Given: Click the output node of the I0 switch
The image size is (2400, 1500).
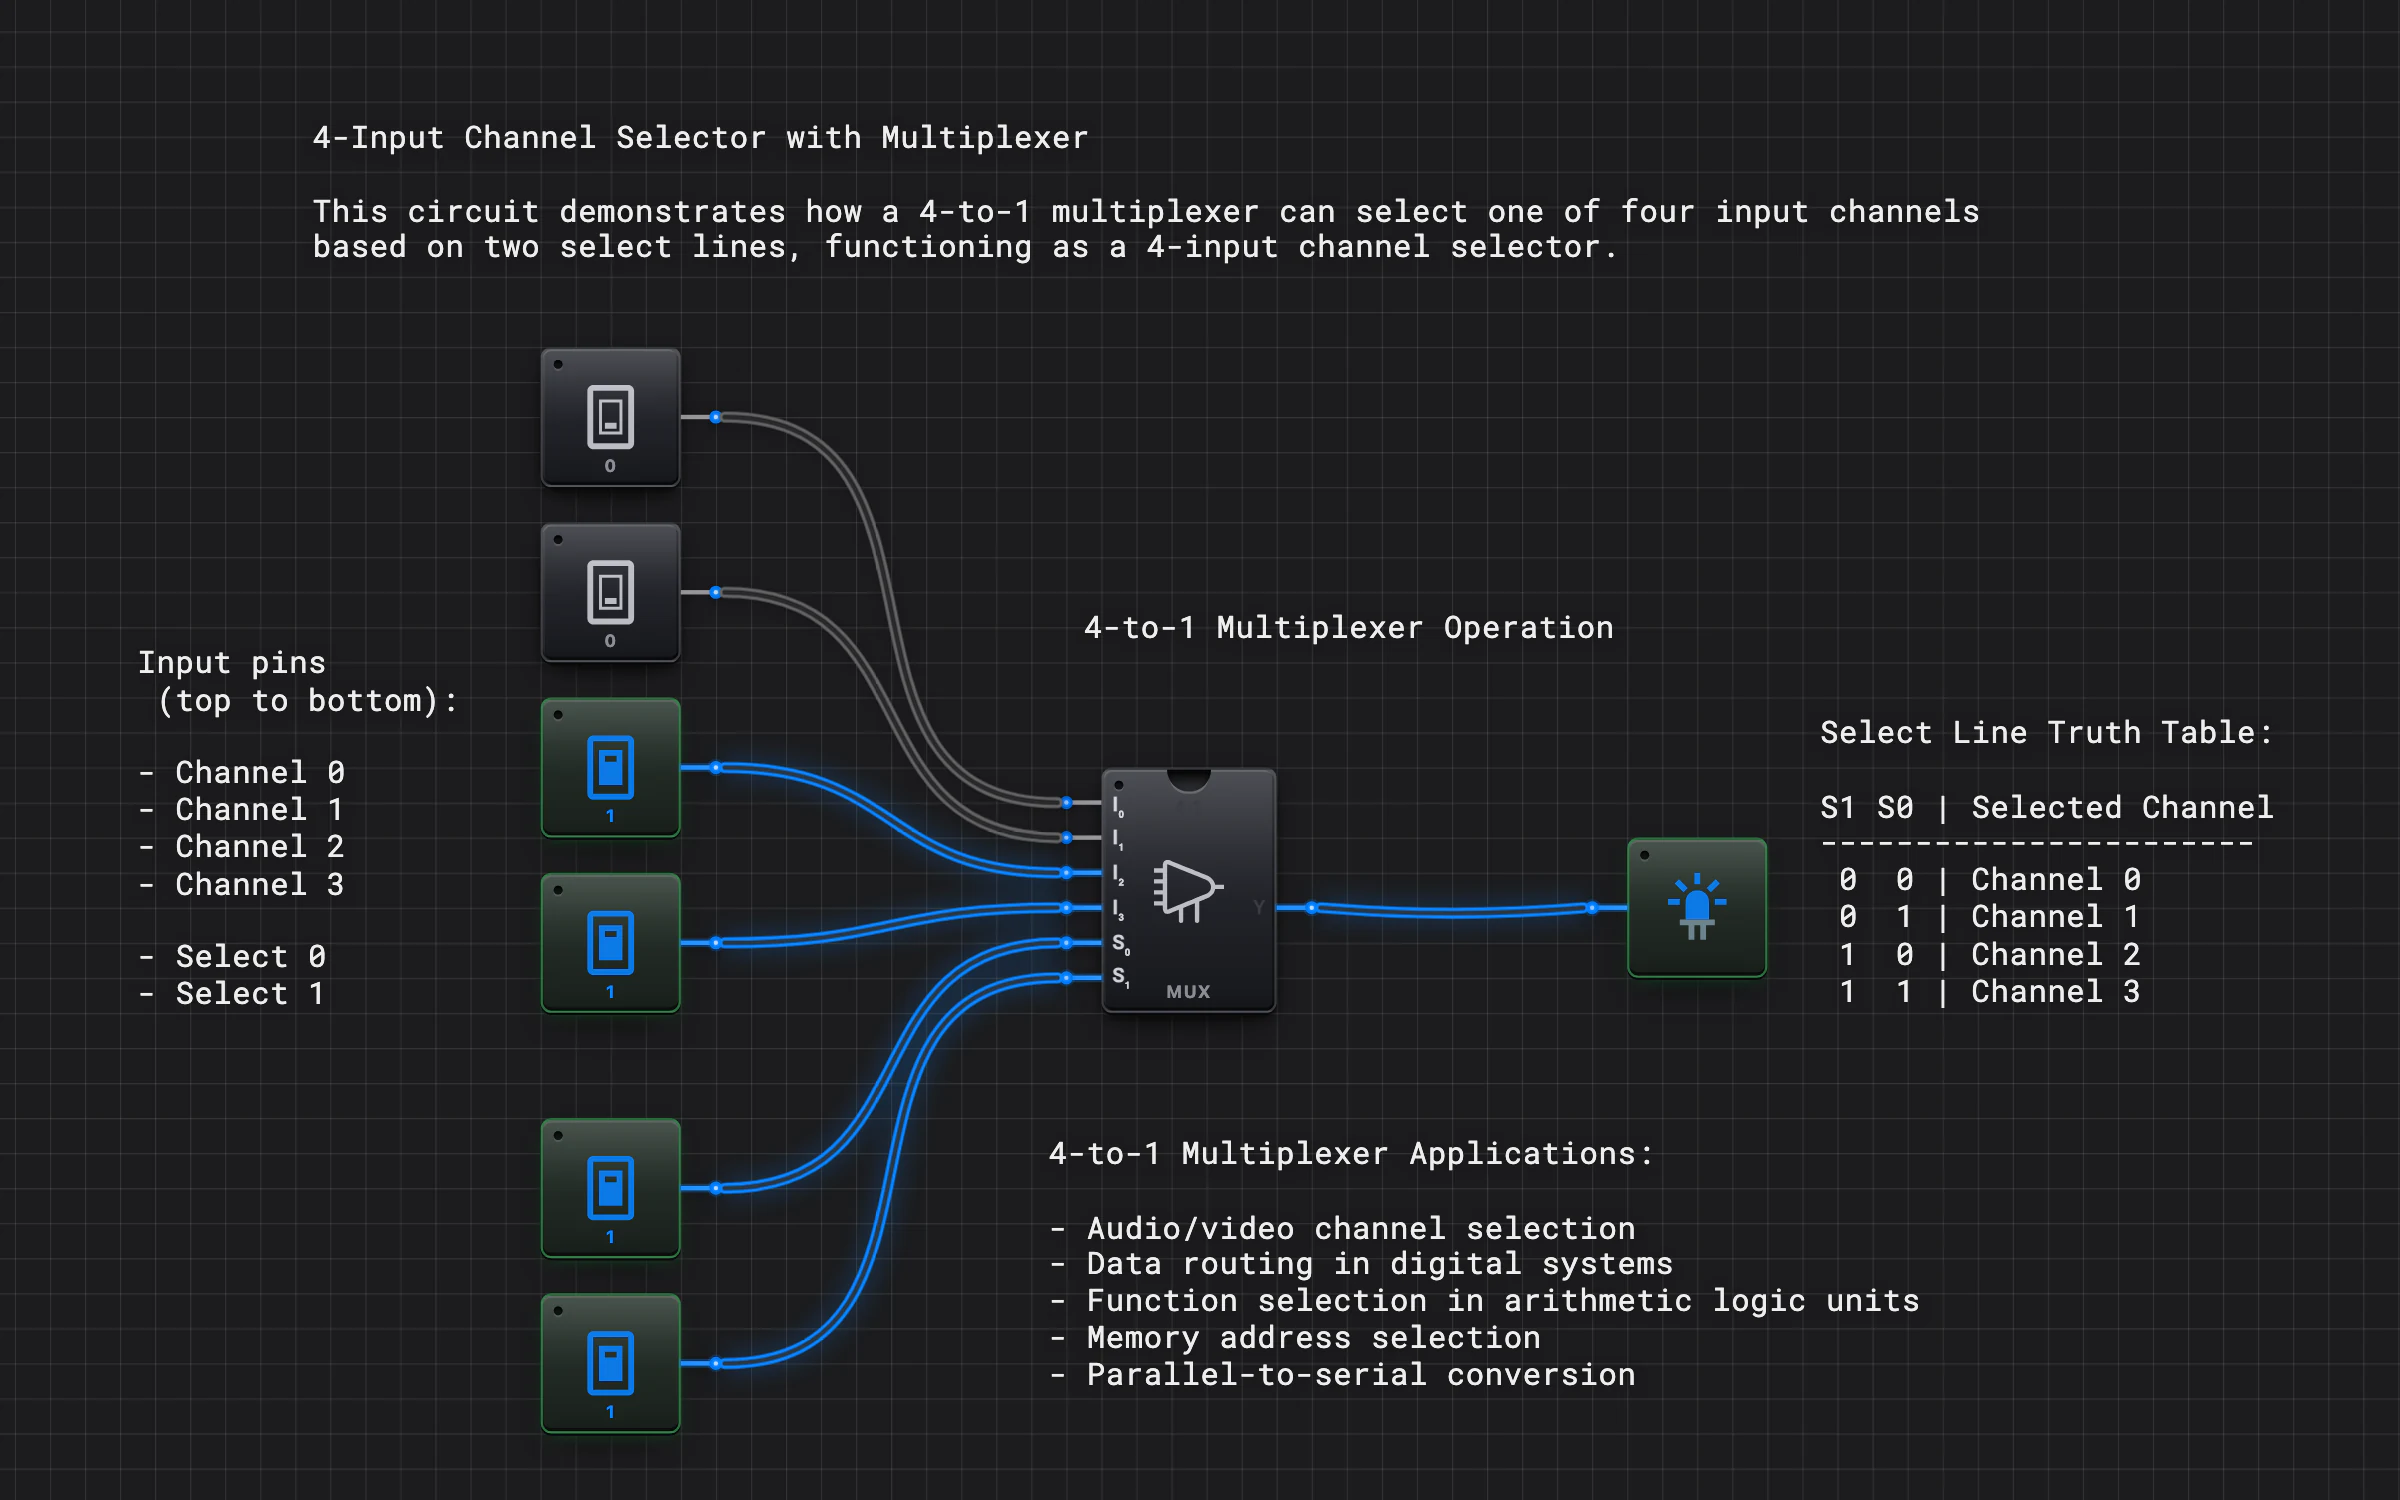Looking at the screenshot, I should (716, 417).
